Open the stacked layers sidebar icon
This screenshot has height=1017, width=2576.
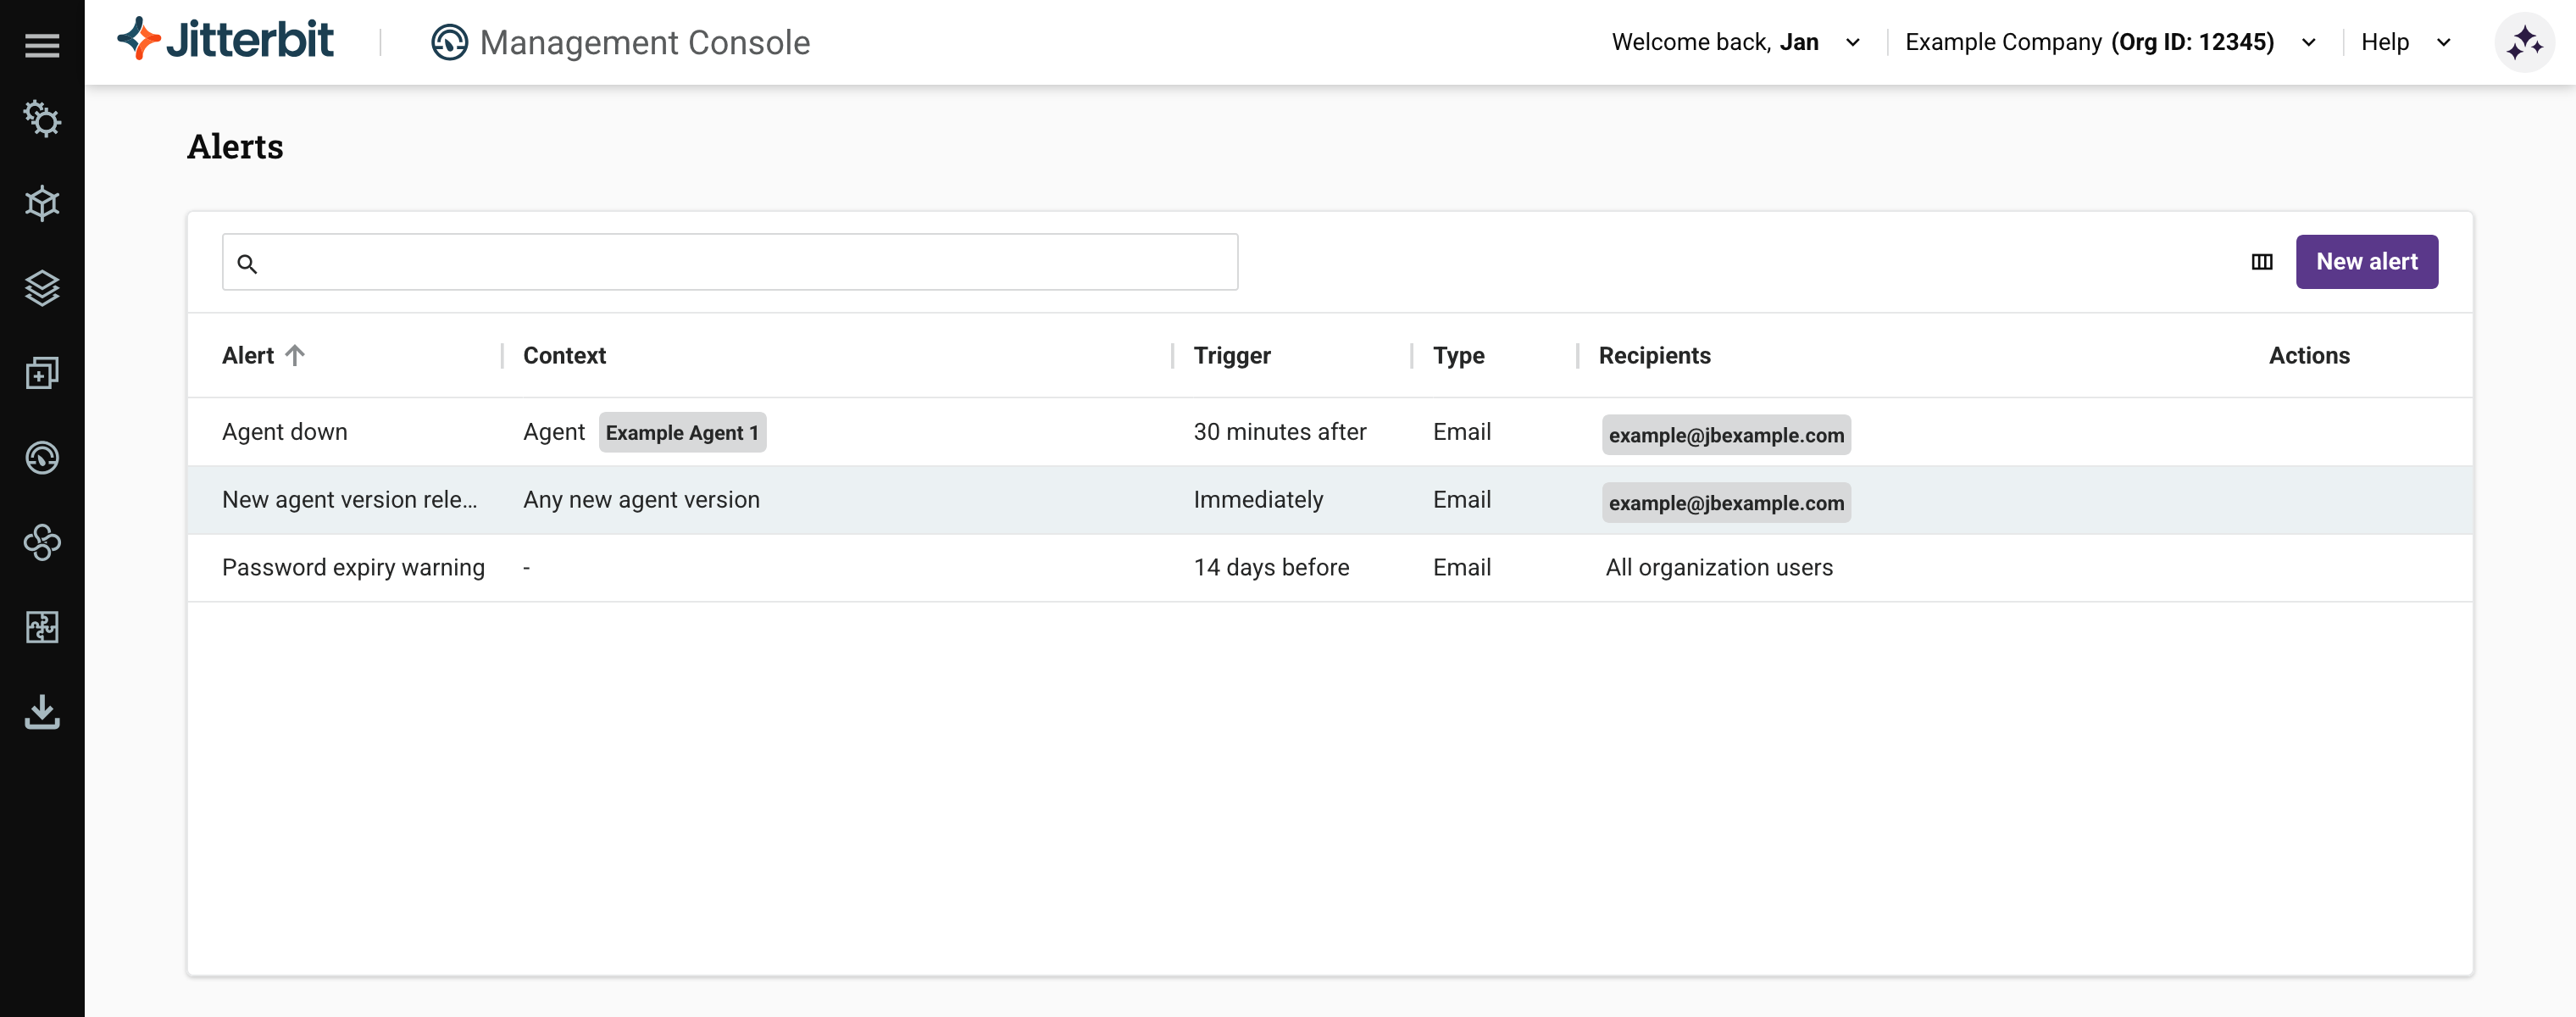pos(42,289)
